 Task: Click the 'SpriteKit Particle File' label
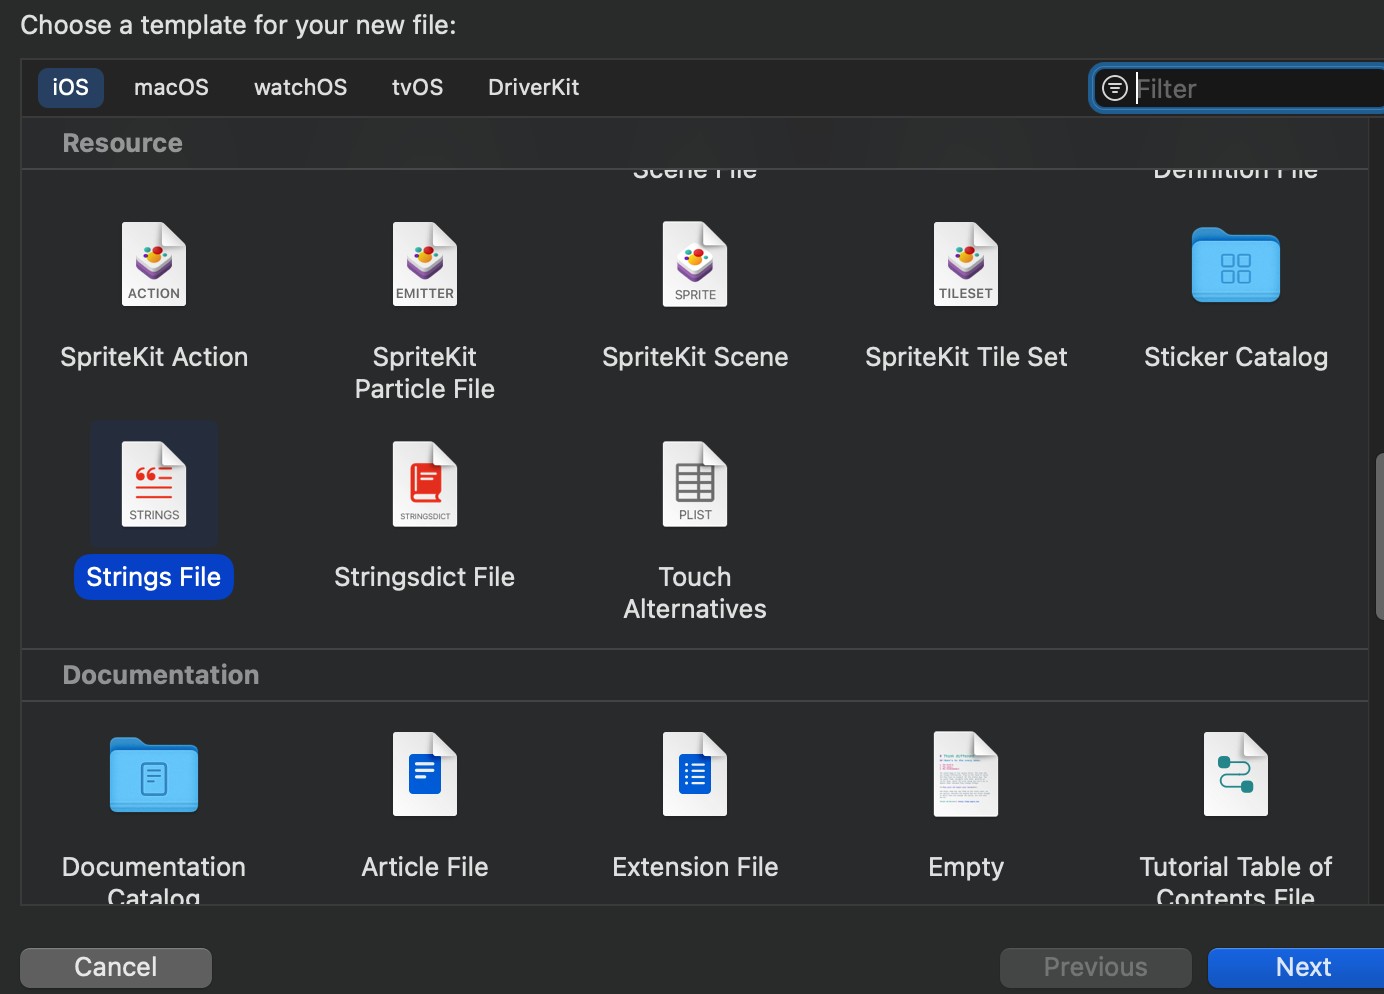pos(425,373)
